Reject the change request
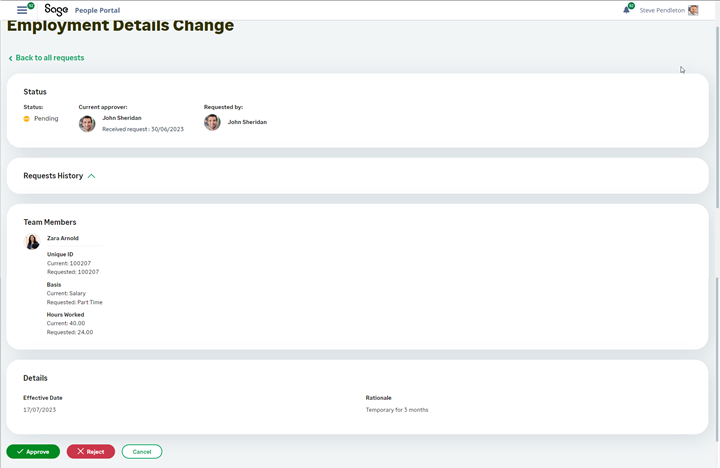The height and width of the screenshot is (468, 720). point(91,452)
